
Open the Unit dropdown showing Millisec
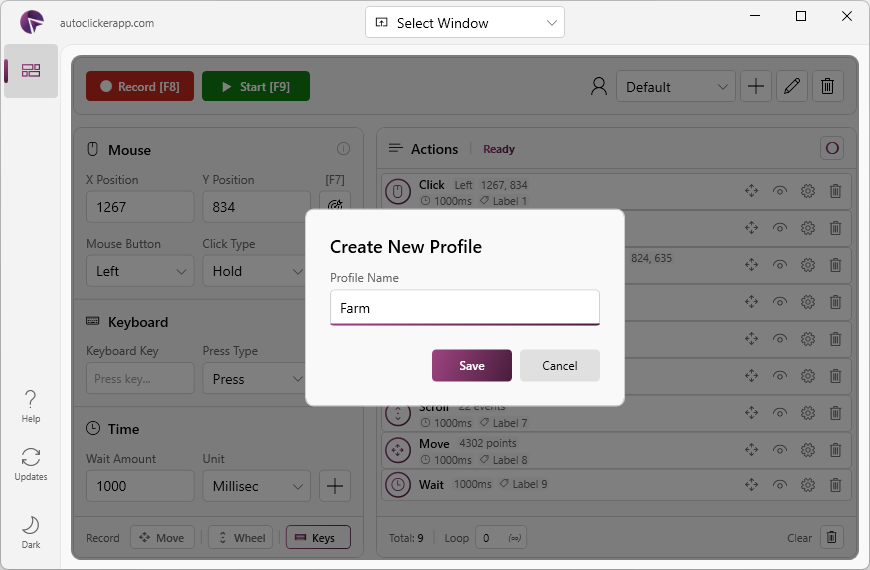256,486
